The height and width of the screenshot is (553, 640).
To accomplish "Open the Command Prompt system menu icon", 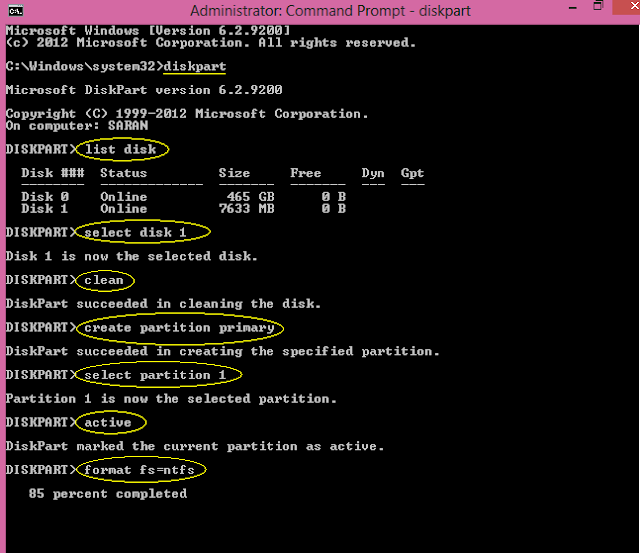I will tap(16, 11).
